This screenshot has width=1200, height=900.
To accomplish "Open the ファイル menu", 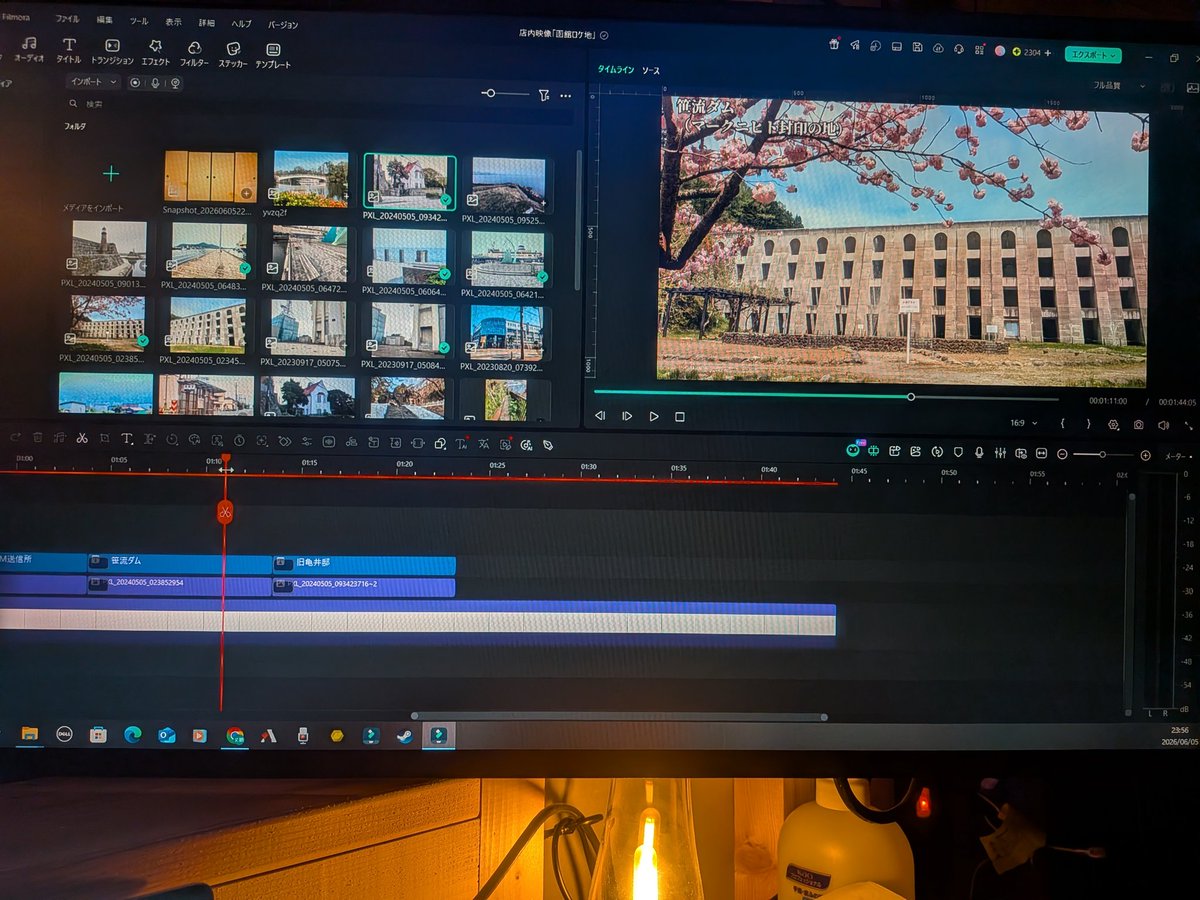I will 67,19.
